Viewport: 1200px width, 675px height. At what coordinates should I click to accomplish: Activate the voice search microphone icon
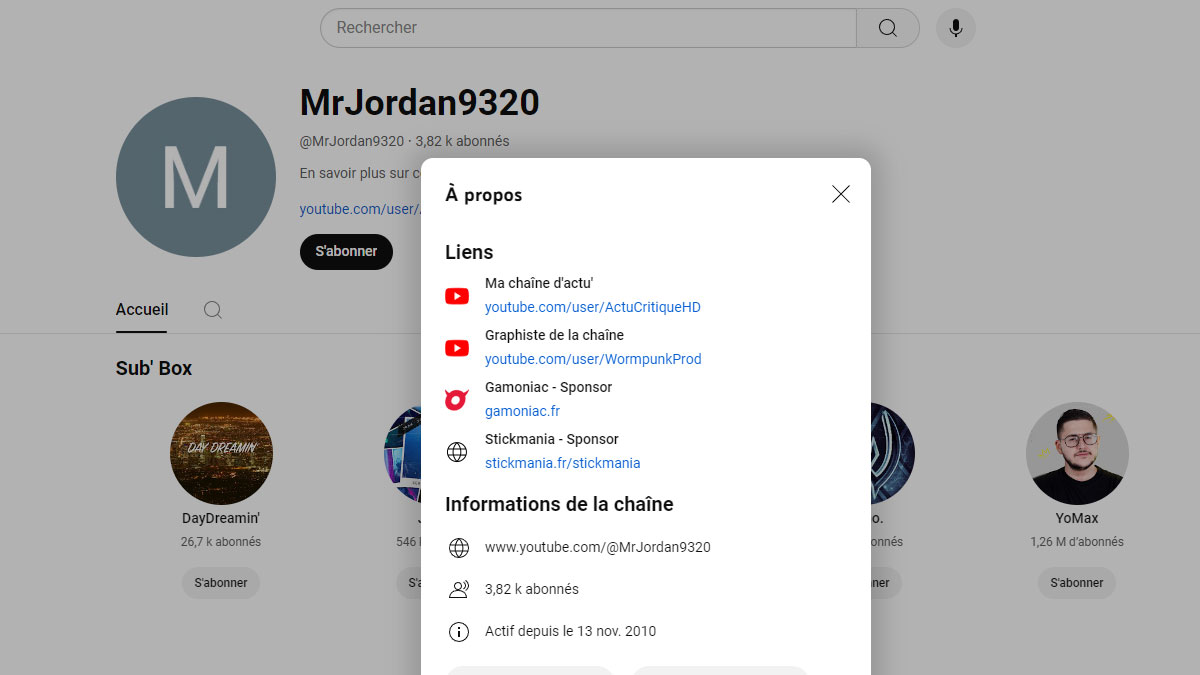click(x=955, y=28)
